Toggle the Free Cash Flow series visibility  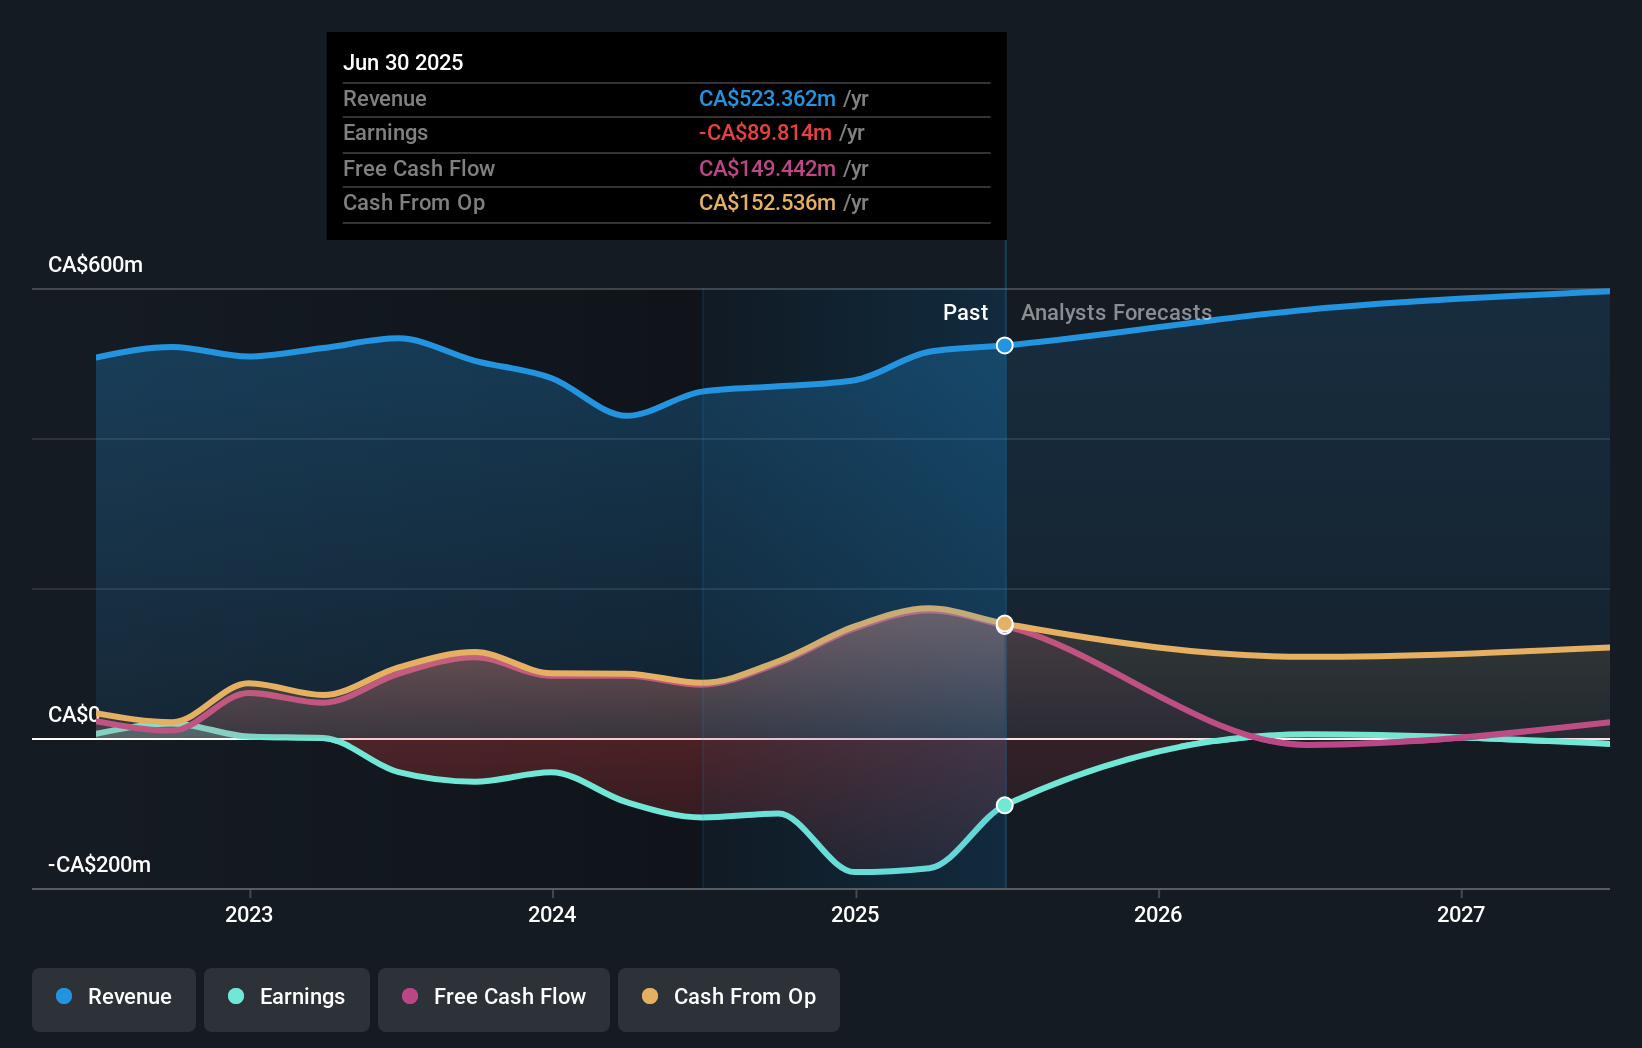[493, 999]
